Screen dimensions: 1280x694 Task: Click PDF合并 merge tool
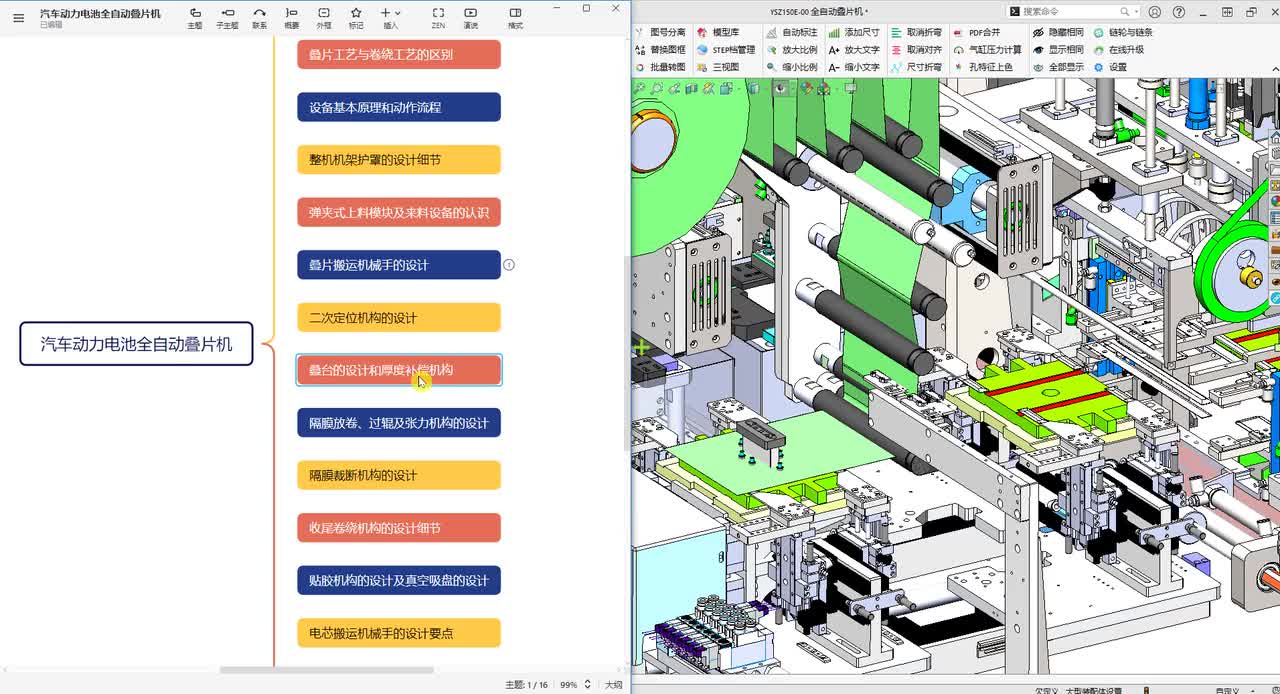(x=977, y=32)
